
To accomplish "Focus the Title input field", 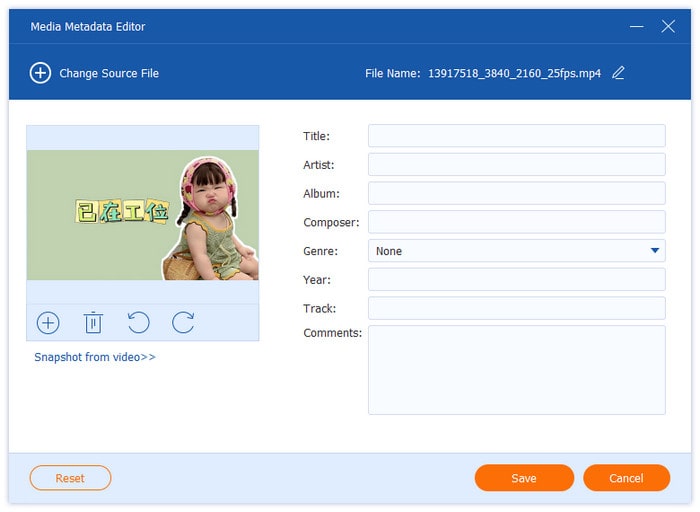I will [x=516, y=136].
